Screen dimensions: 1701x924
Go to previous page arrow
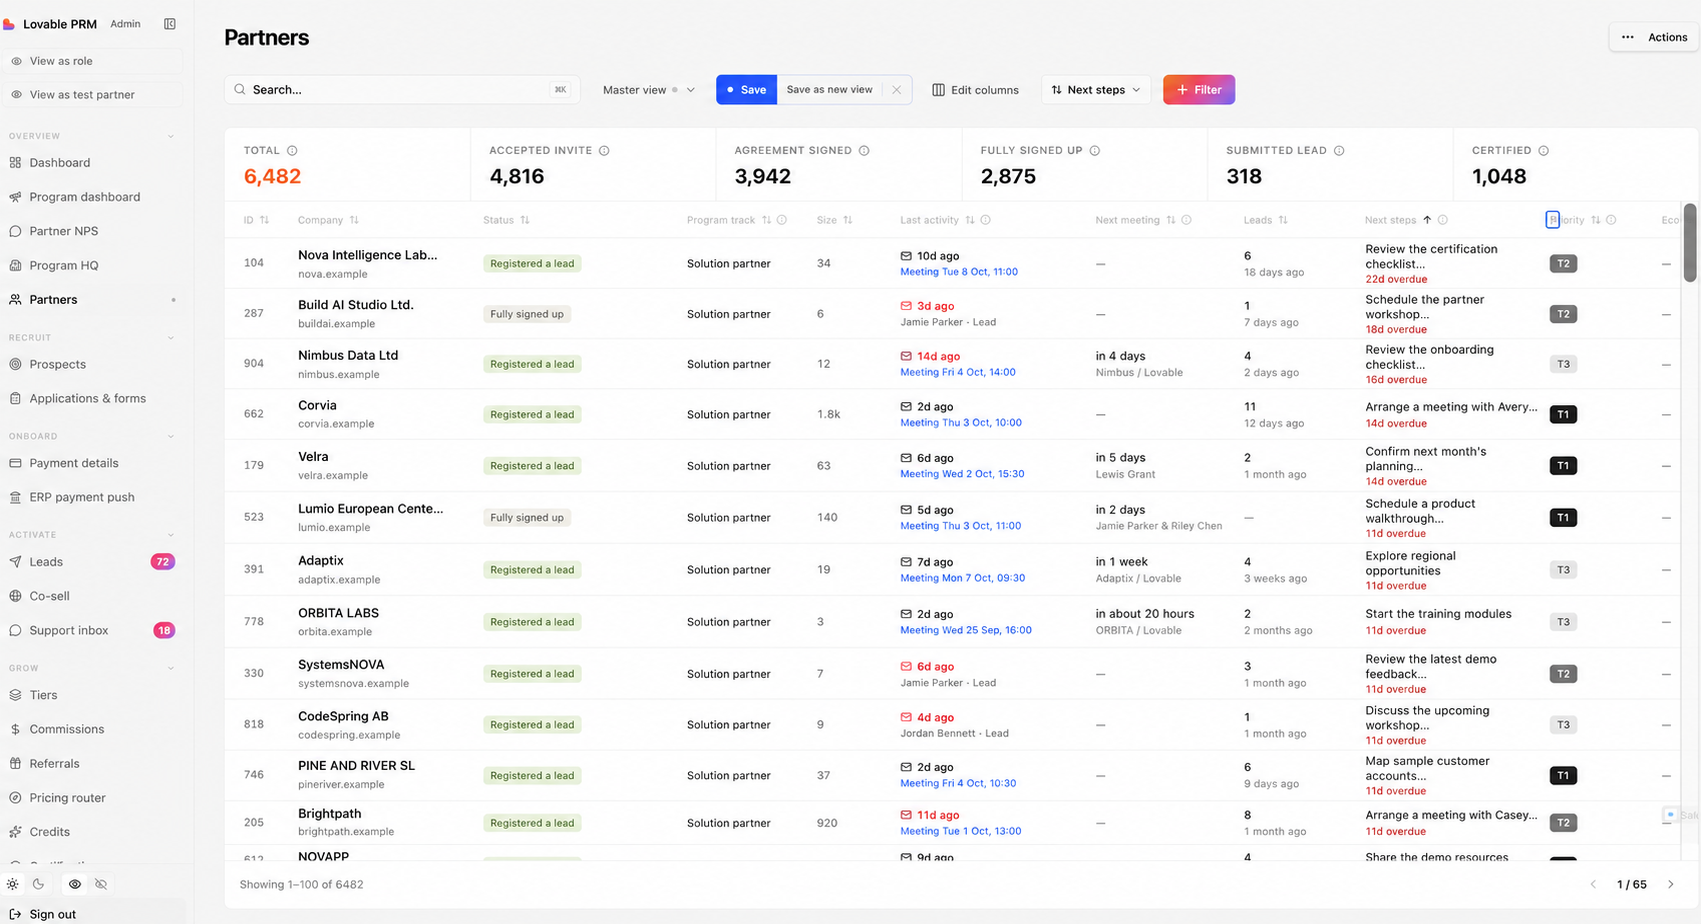(1594, 885)
